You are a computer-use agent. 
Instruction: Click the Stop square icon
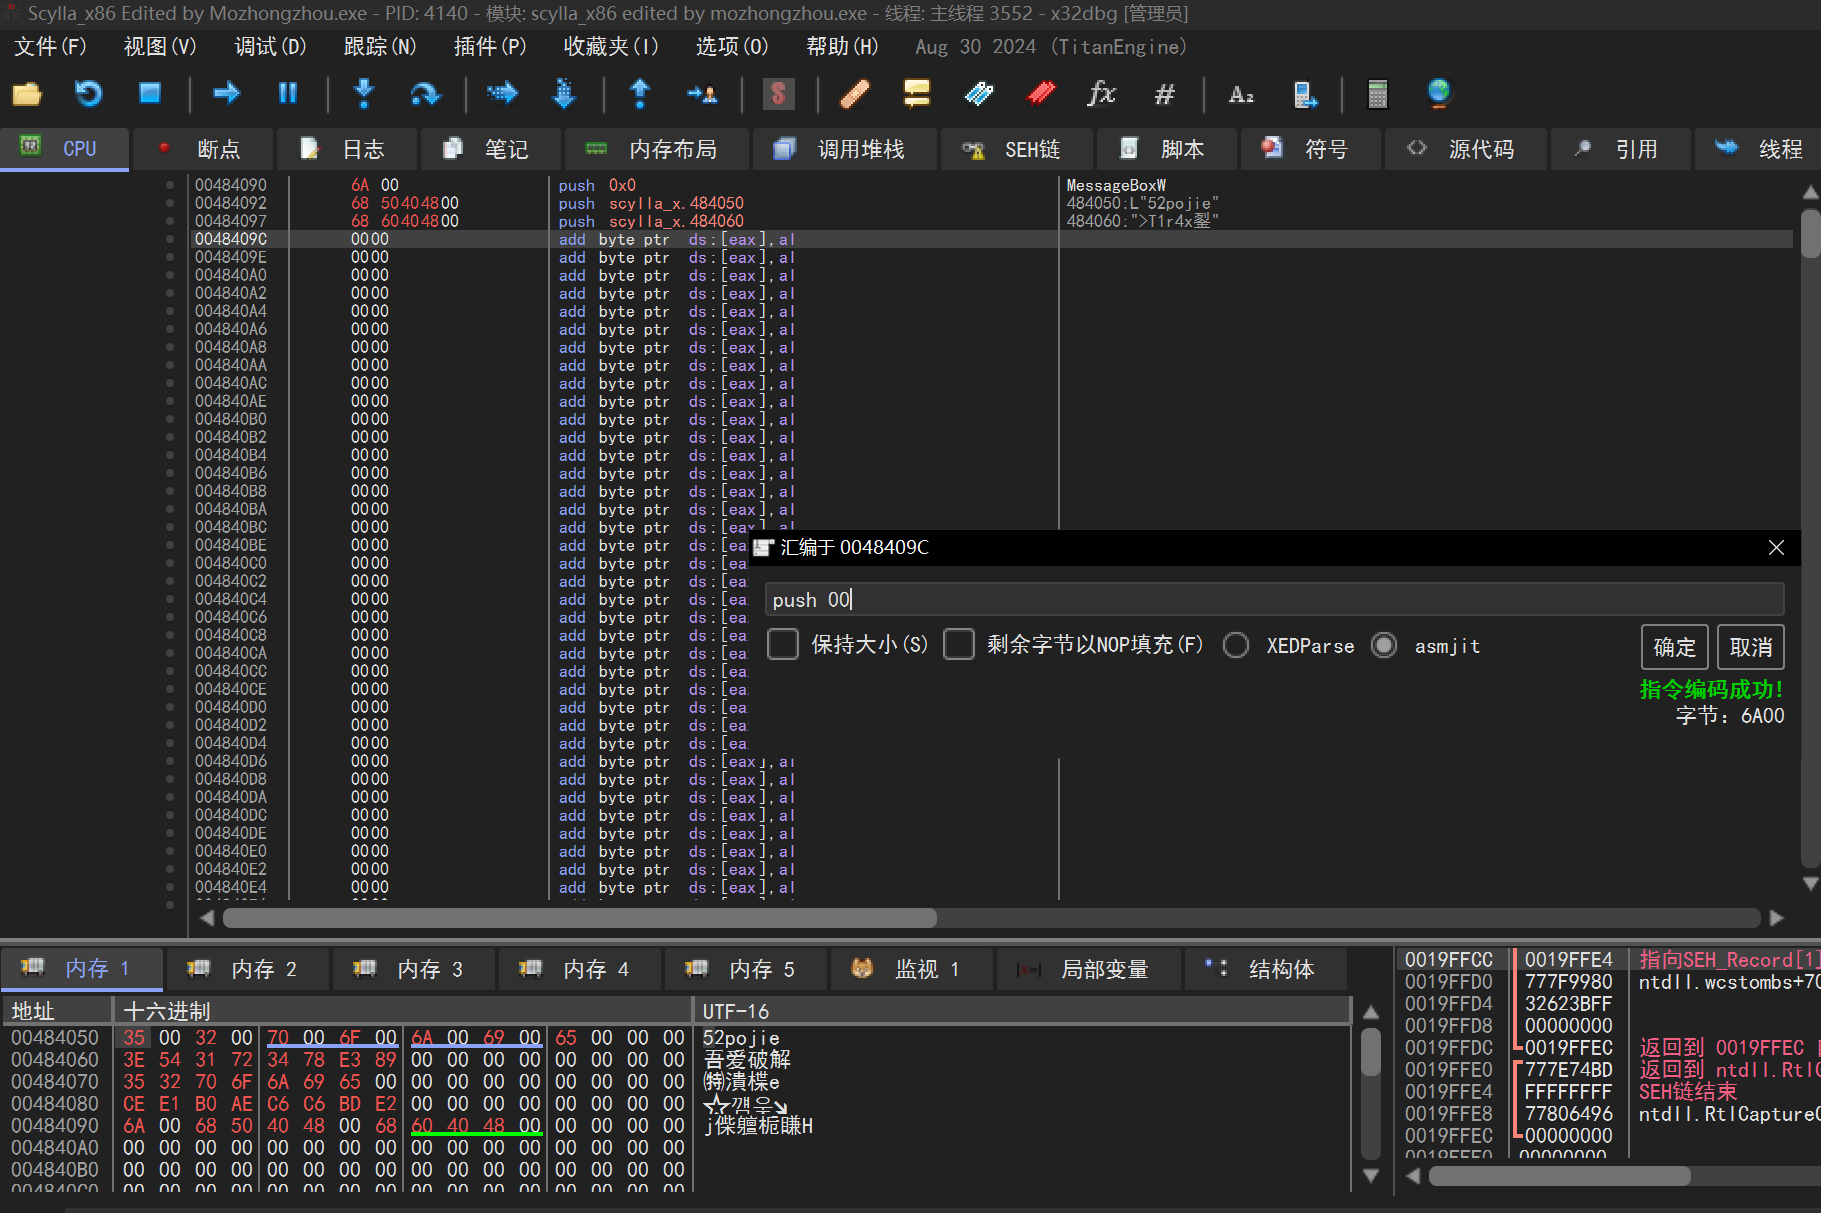point(150,93)
